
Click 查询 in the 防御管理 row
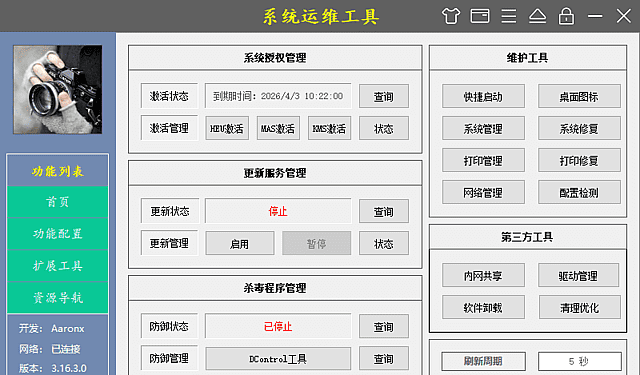pyautogui.click(x=384, y=359)
